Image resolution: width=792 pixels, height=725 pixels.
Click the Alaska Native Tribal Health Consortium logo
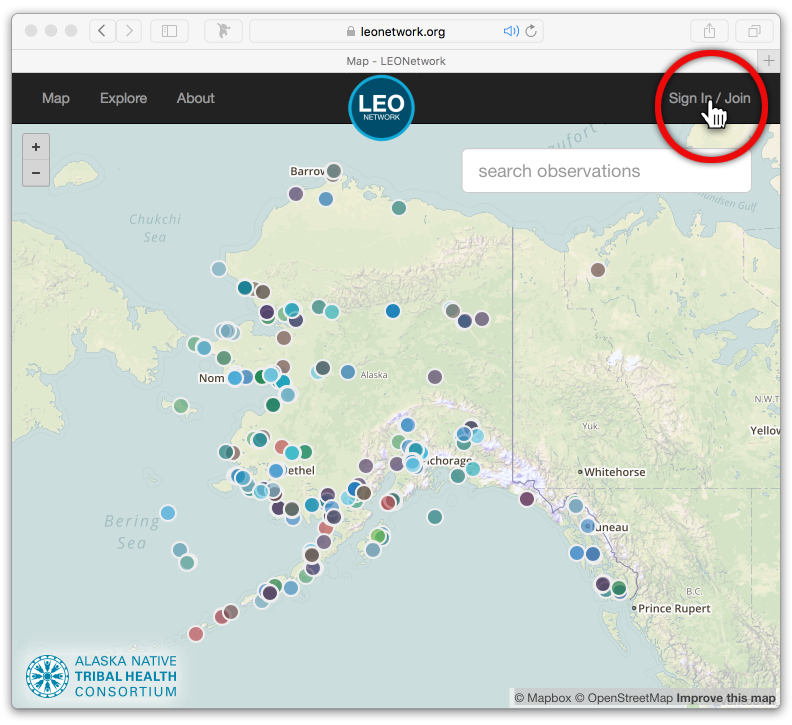pyautogui.click(x=102, y=676)
